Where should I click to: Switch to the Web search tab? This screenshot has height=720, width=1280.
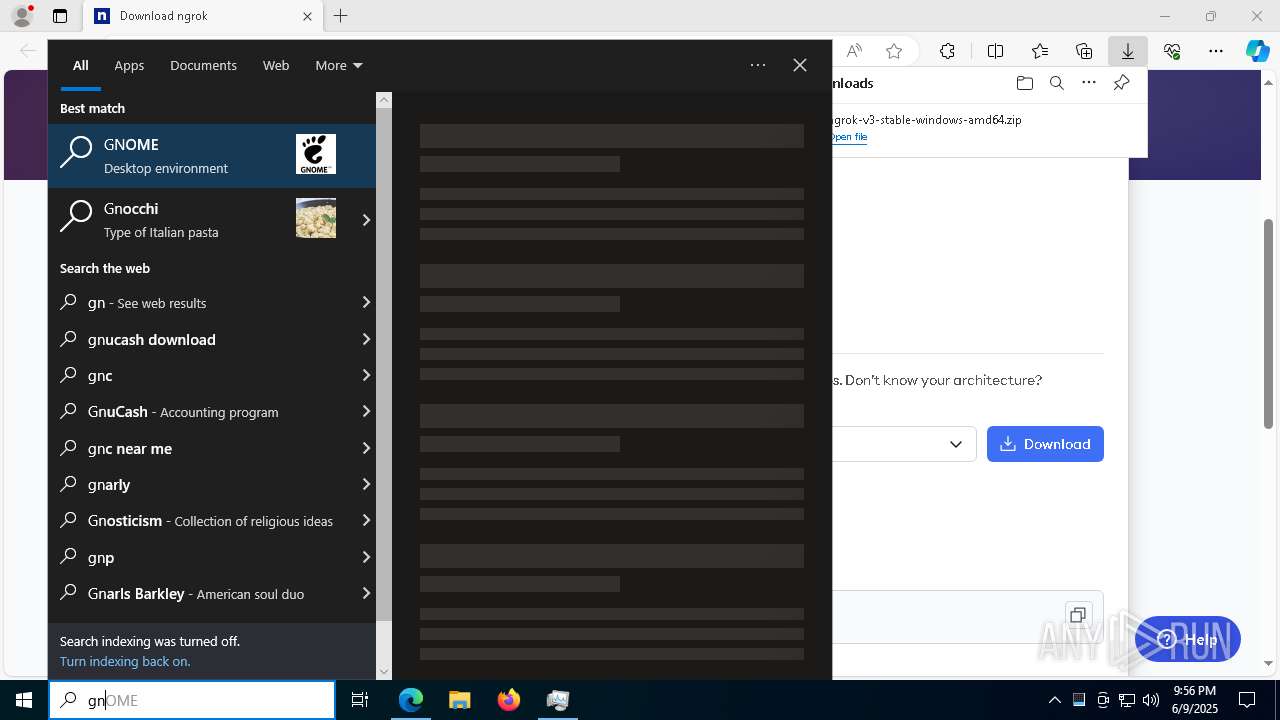(276, 65)
